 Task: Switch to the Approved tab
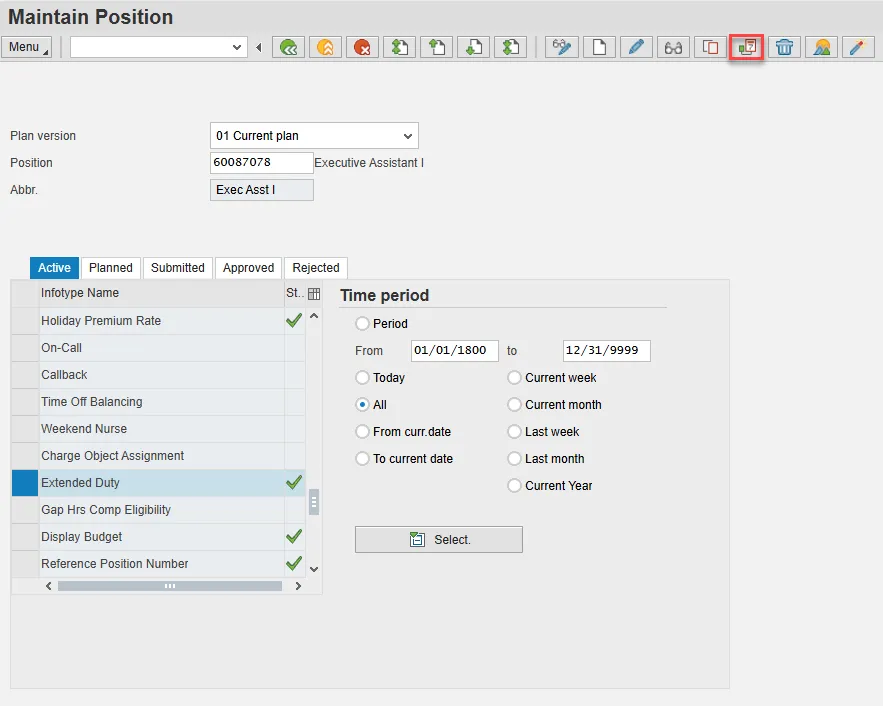point(248,268)
